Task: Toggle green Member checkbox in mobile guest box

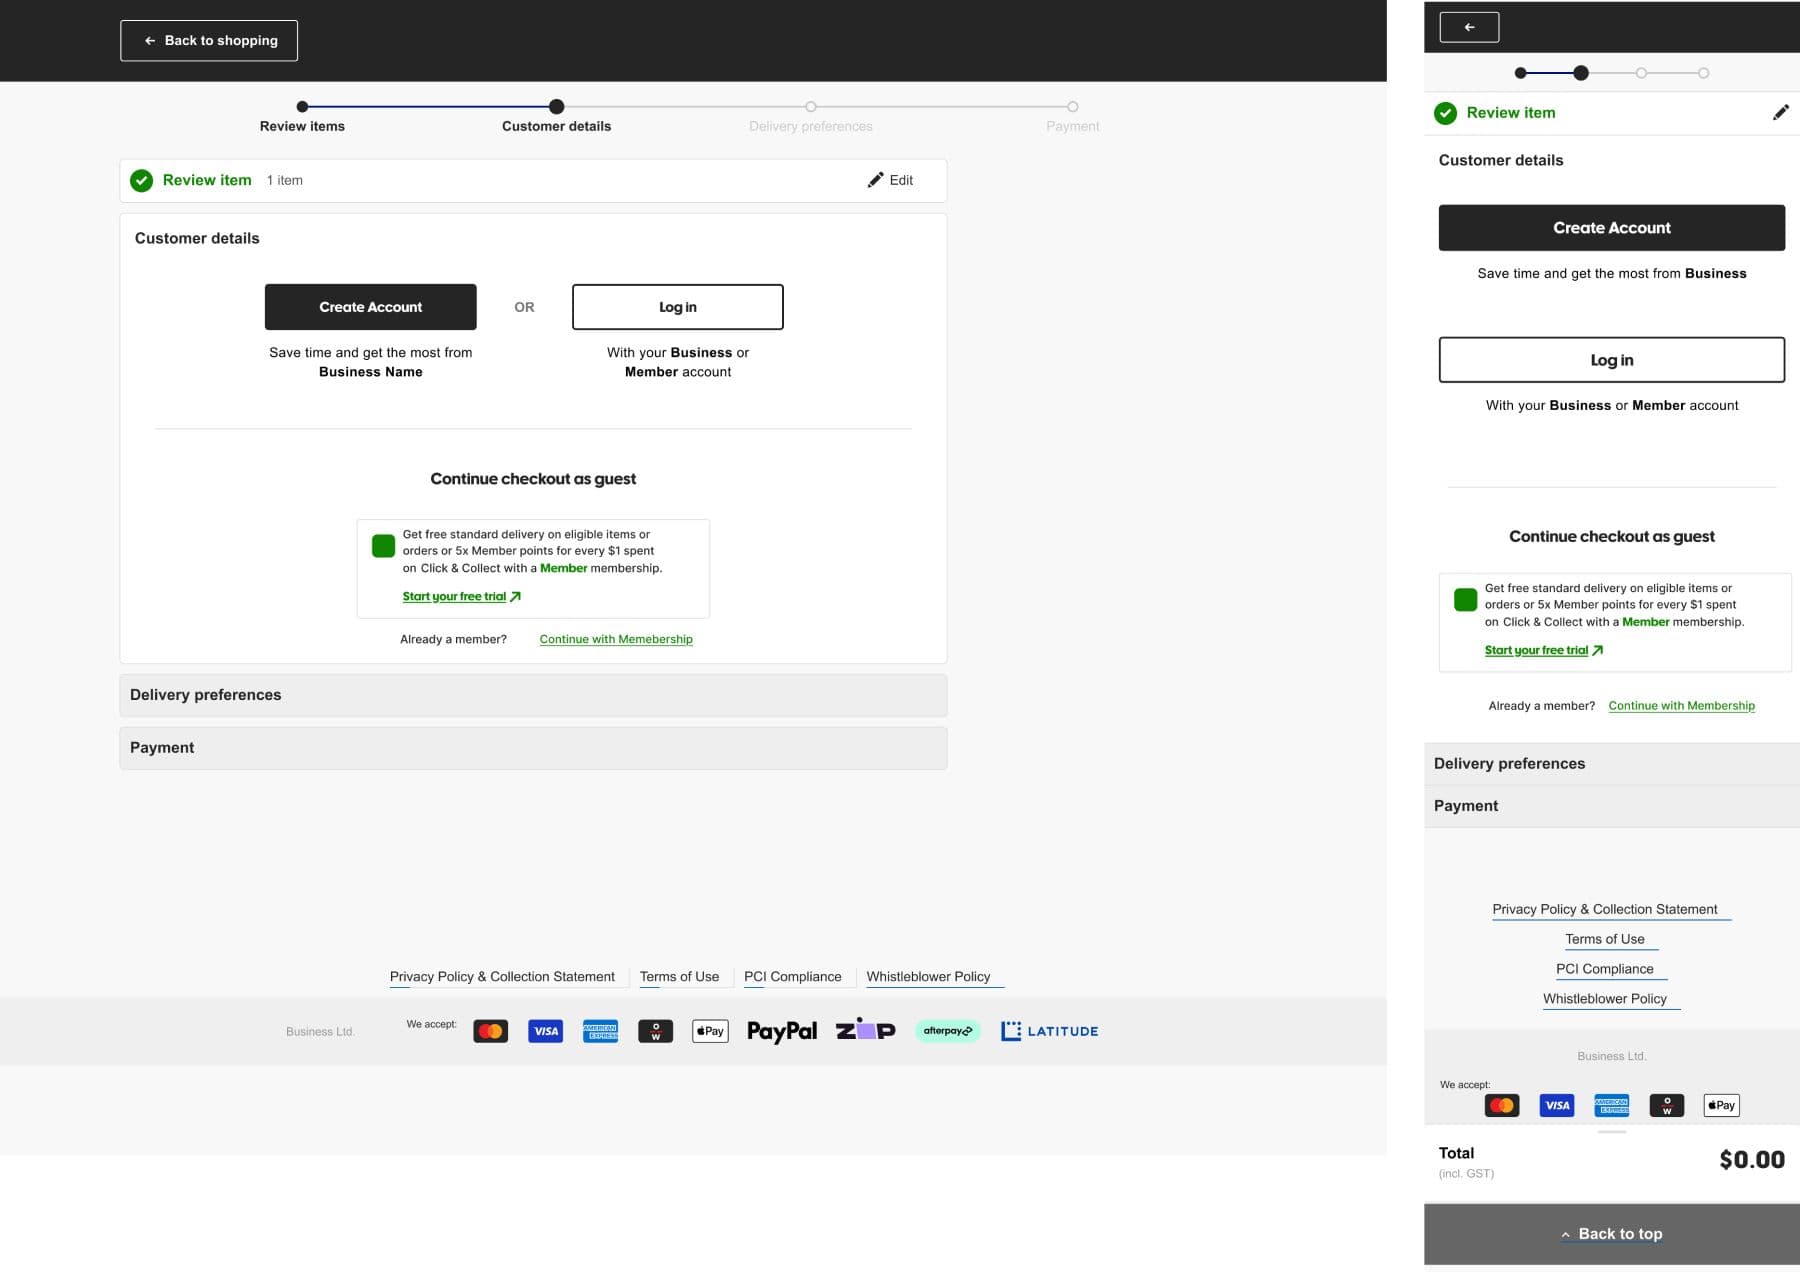Action: [1465, 600]
